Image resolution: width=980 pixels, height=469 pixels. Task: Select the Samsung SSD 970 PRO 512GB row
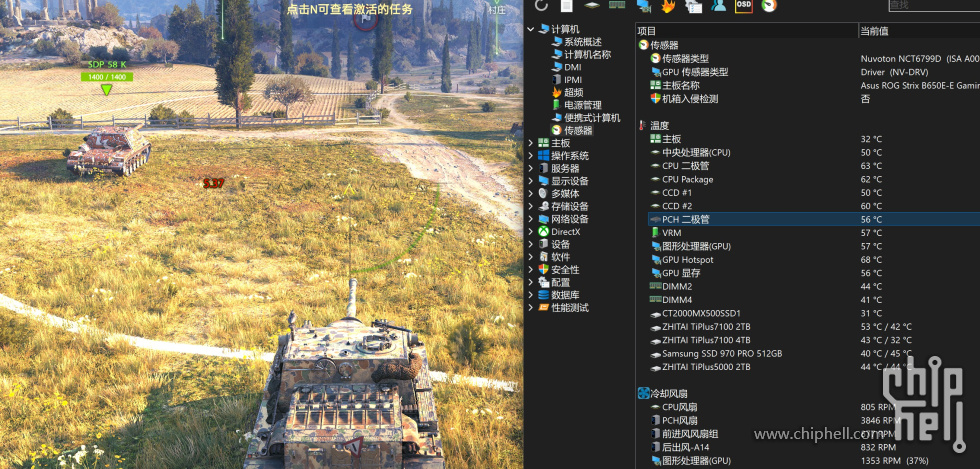(814, 353)
